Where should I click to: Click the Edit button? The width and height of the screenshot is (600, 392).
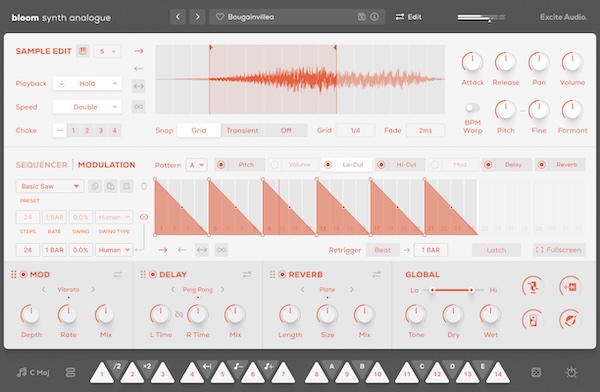pos(409,17)
